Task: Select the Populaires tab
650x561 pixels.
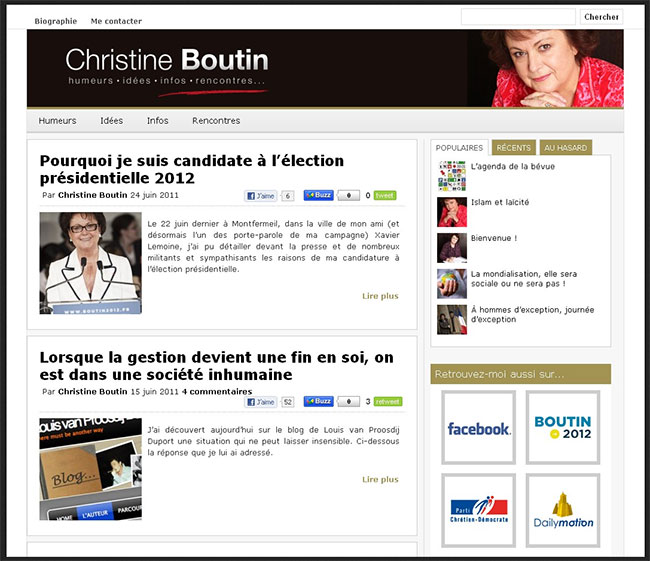Action: click(459, 148)
